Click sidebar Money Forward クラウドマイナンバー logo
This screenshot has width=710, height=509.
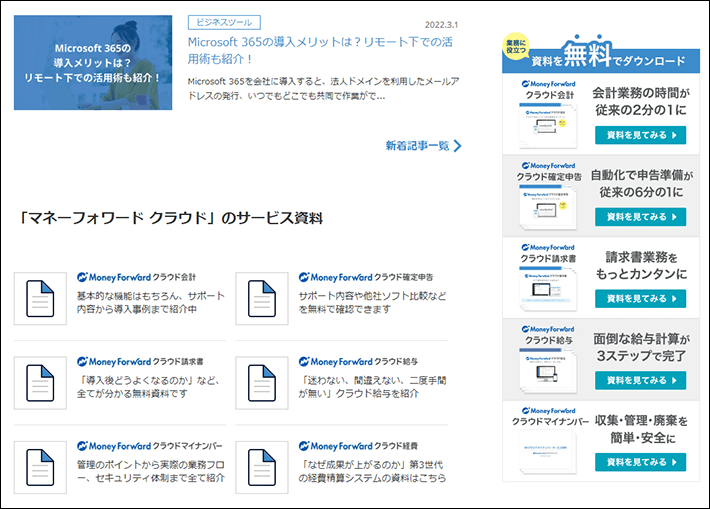(x=550, y=416)
